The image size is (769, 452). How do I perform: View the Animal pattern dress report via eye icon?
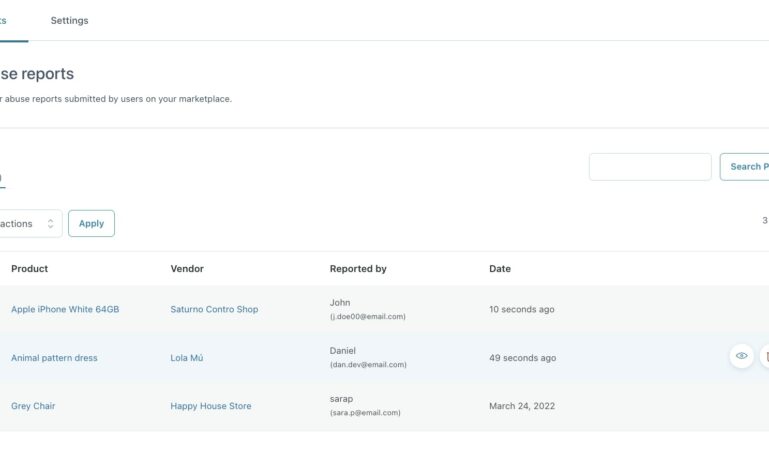tap(741, 356)
